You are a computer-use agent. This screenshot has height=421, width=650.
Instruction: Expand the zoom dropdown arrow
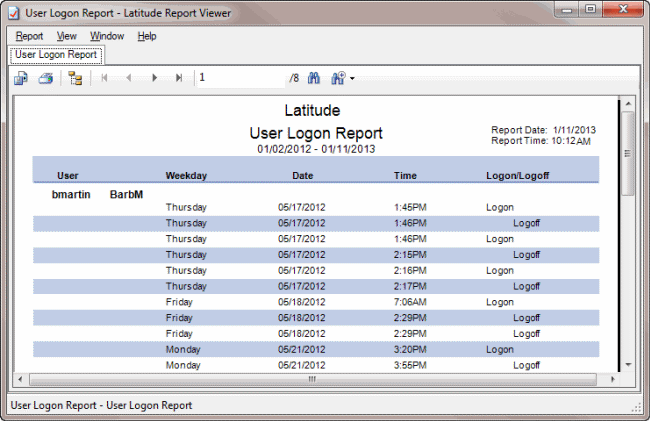pos(352,78)
